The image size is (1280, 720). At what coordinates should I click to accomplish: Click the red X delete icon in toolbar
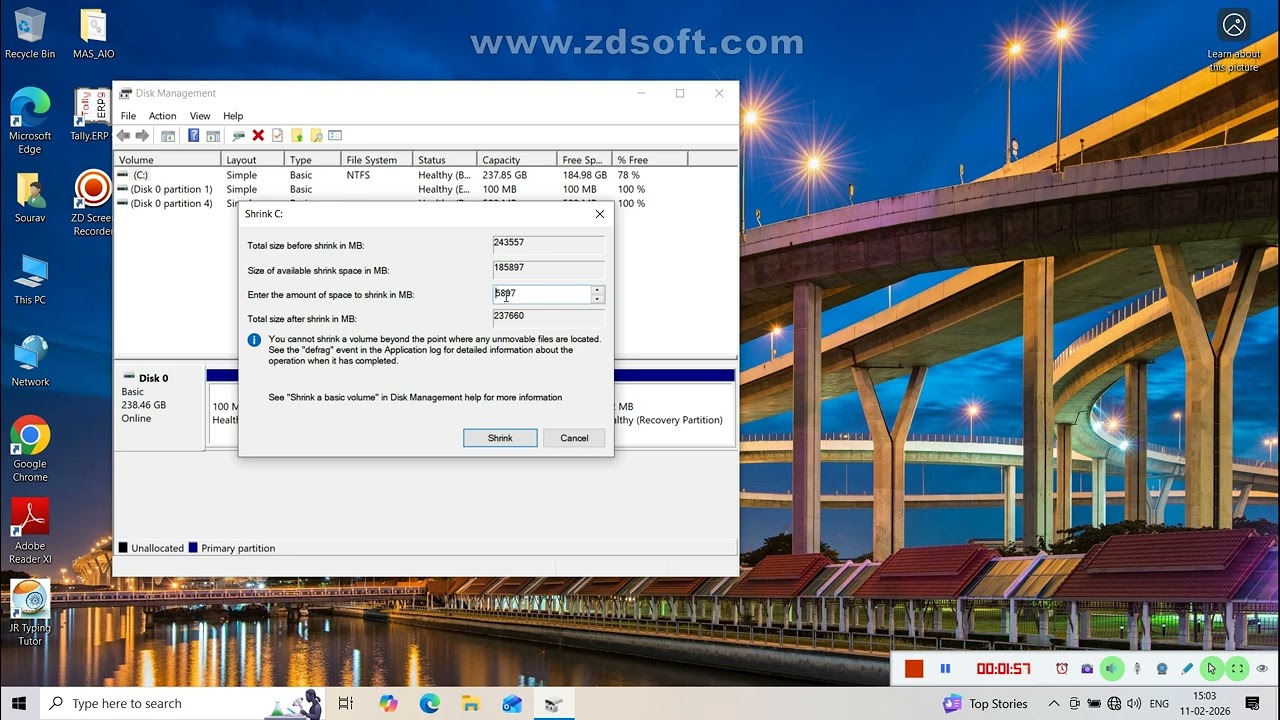(x=258, y=135)
